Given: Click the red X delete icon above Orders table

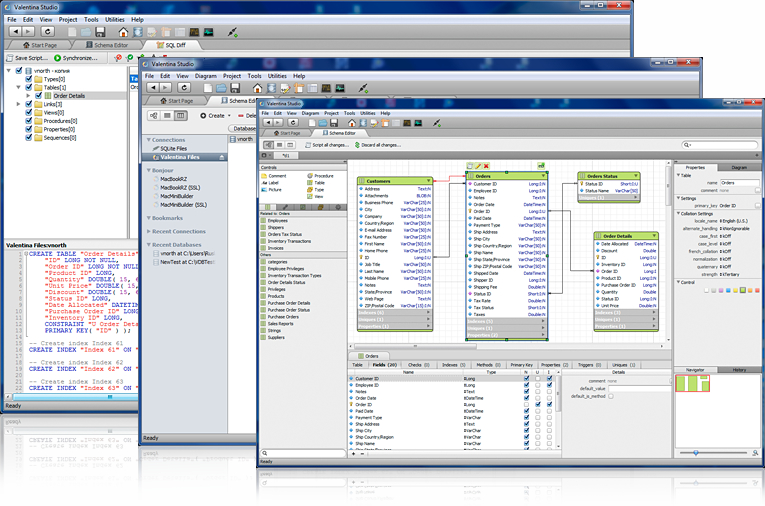Looking at the screenshot, I should [x=486, y=166].
